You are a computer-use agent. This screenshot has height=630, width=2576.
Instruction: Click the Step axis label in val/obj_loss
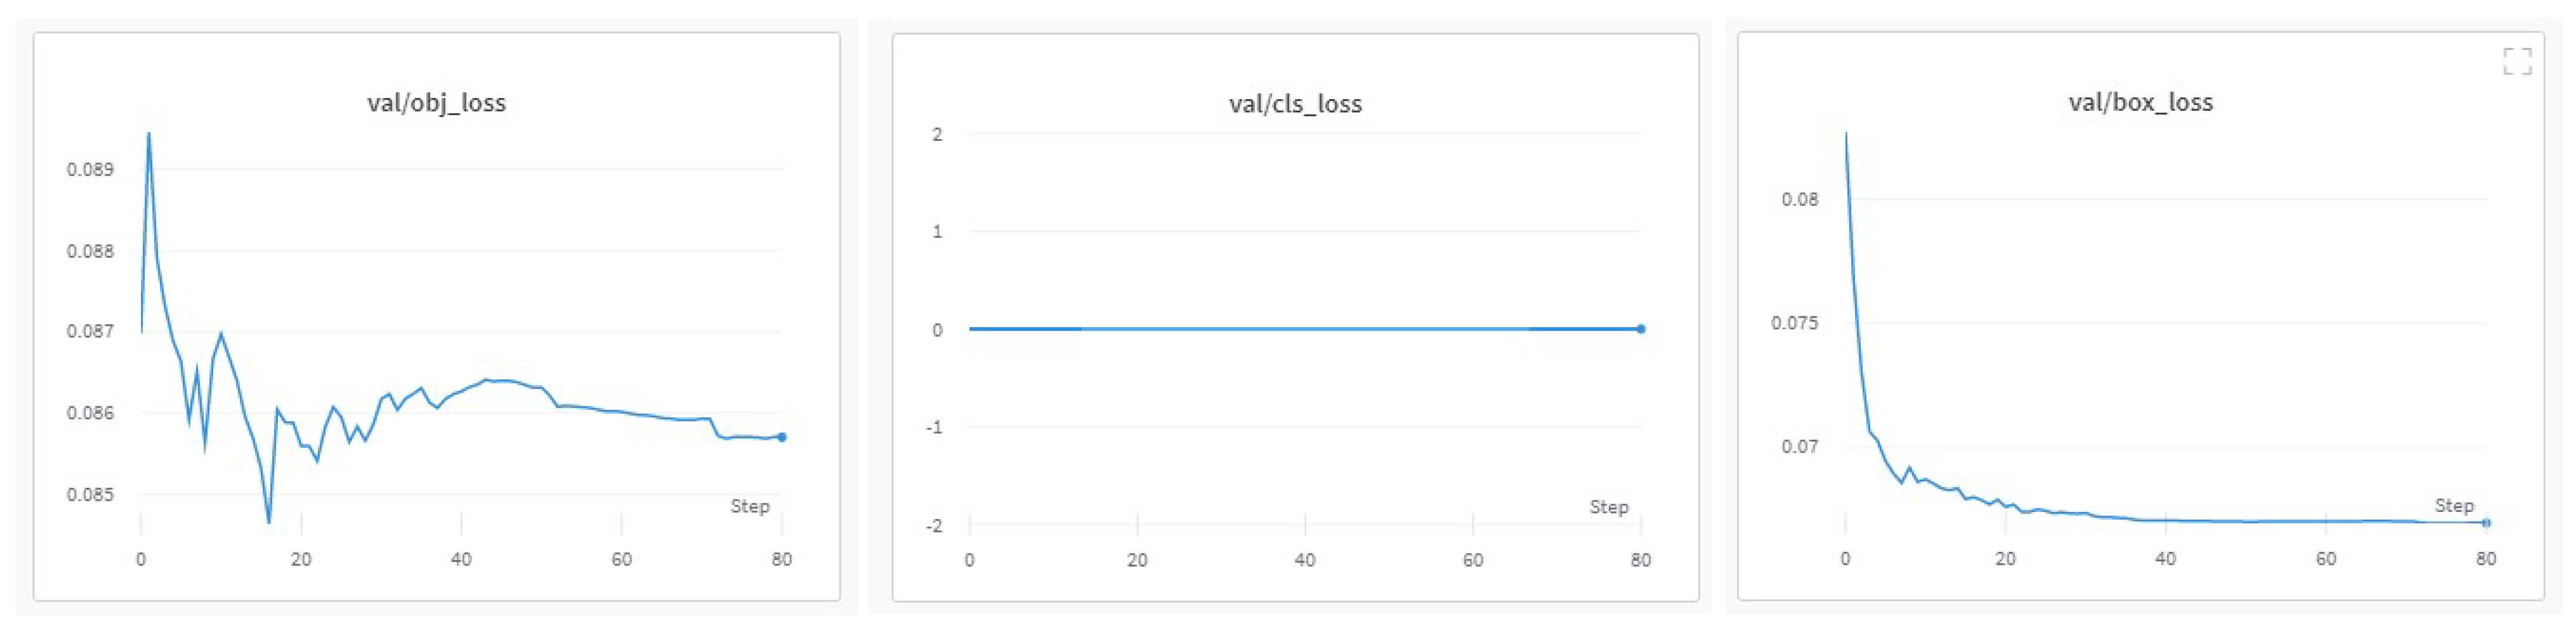749,506
